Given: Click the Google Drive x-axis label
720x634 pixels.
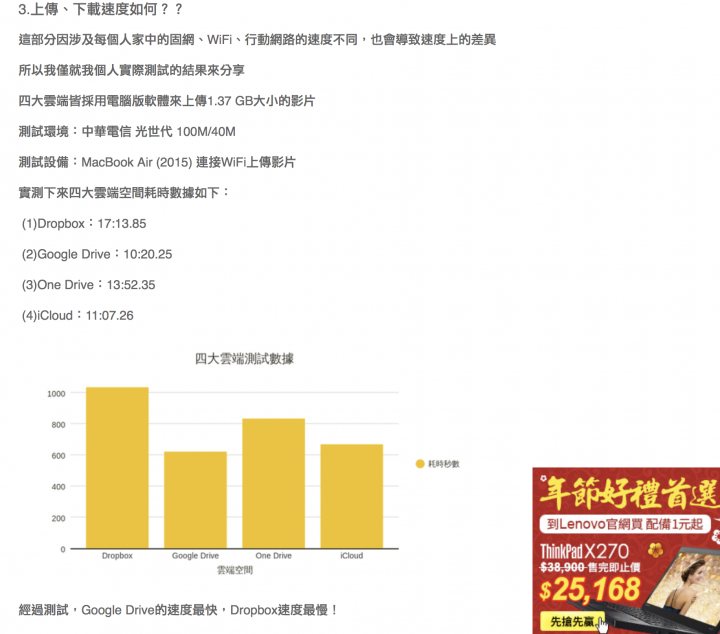Looking at the screenshot, I should [195, 555].
